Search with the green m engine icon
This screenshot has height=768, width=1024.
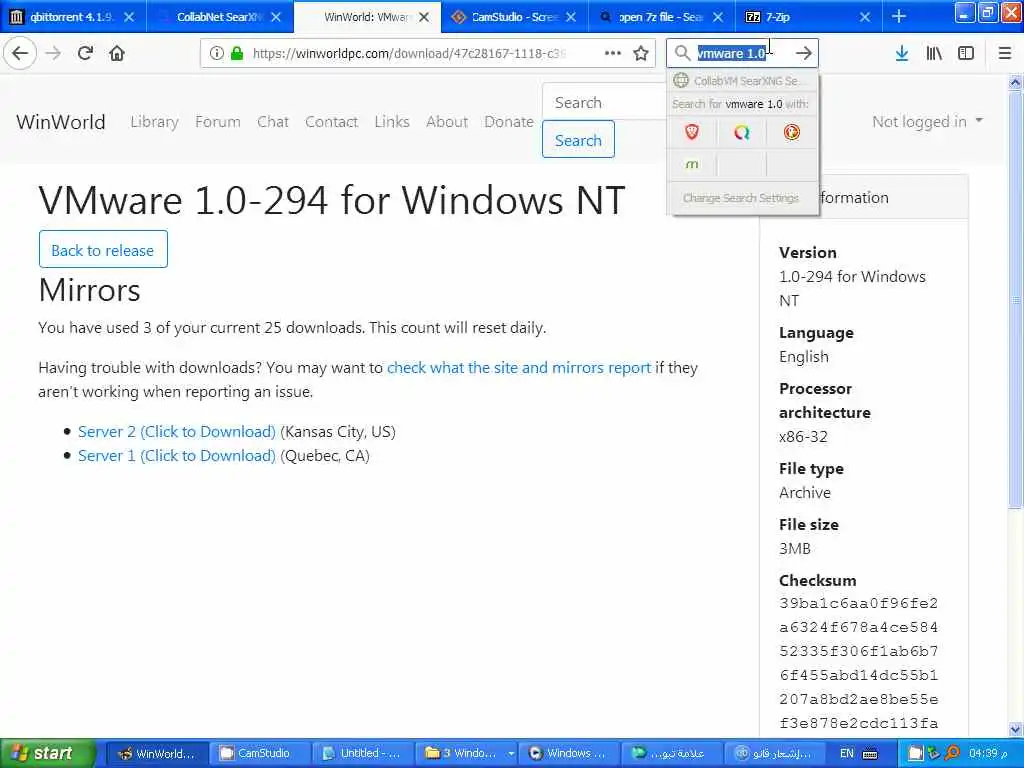[692, 165]
